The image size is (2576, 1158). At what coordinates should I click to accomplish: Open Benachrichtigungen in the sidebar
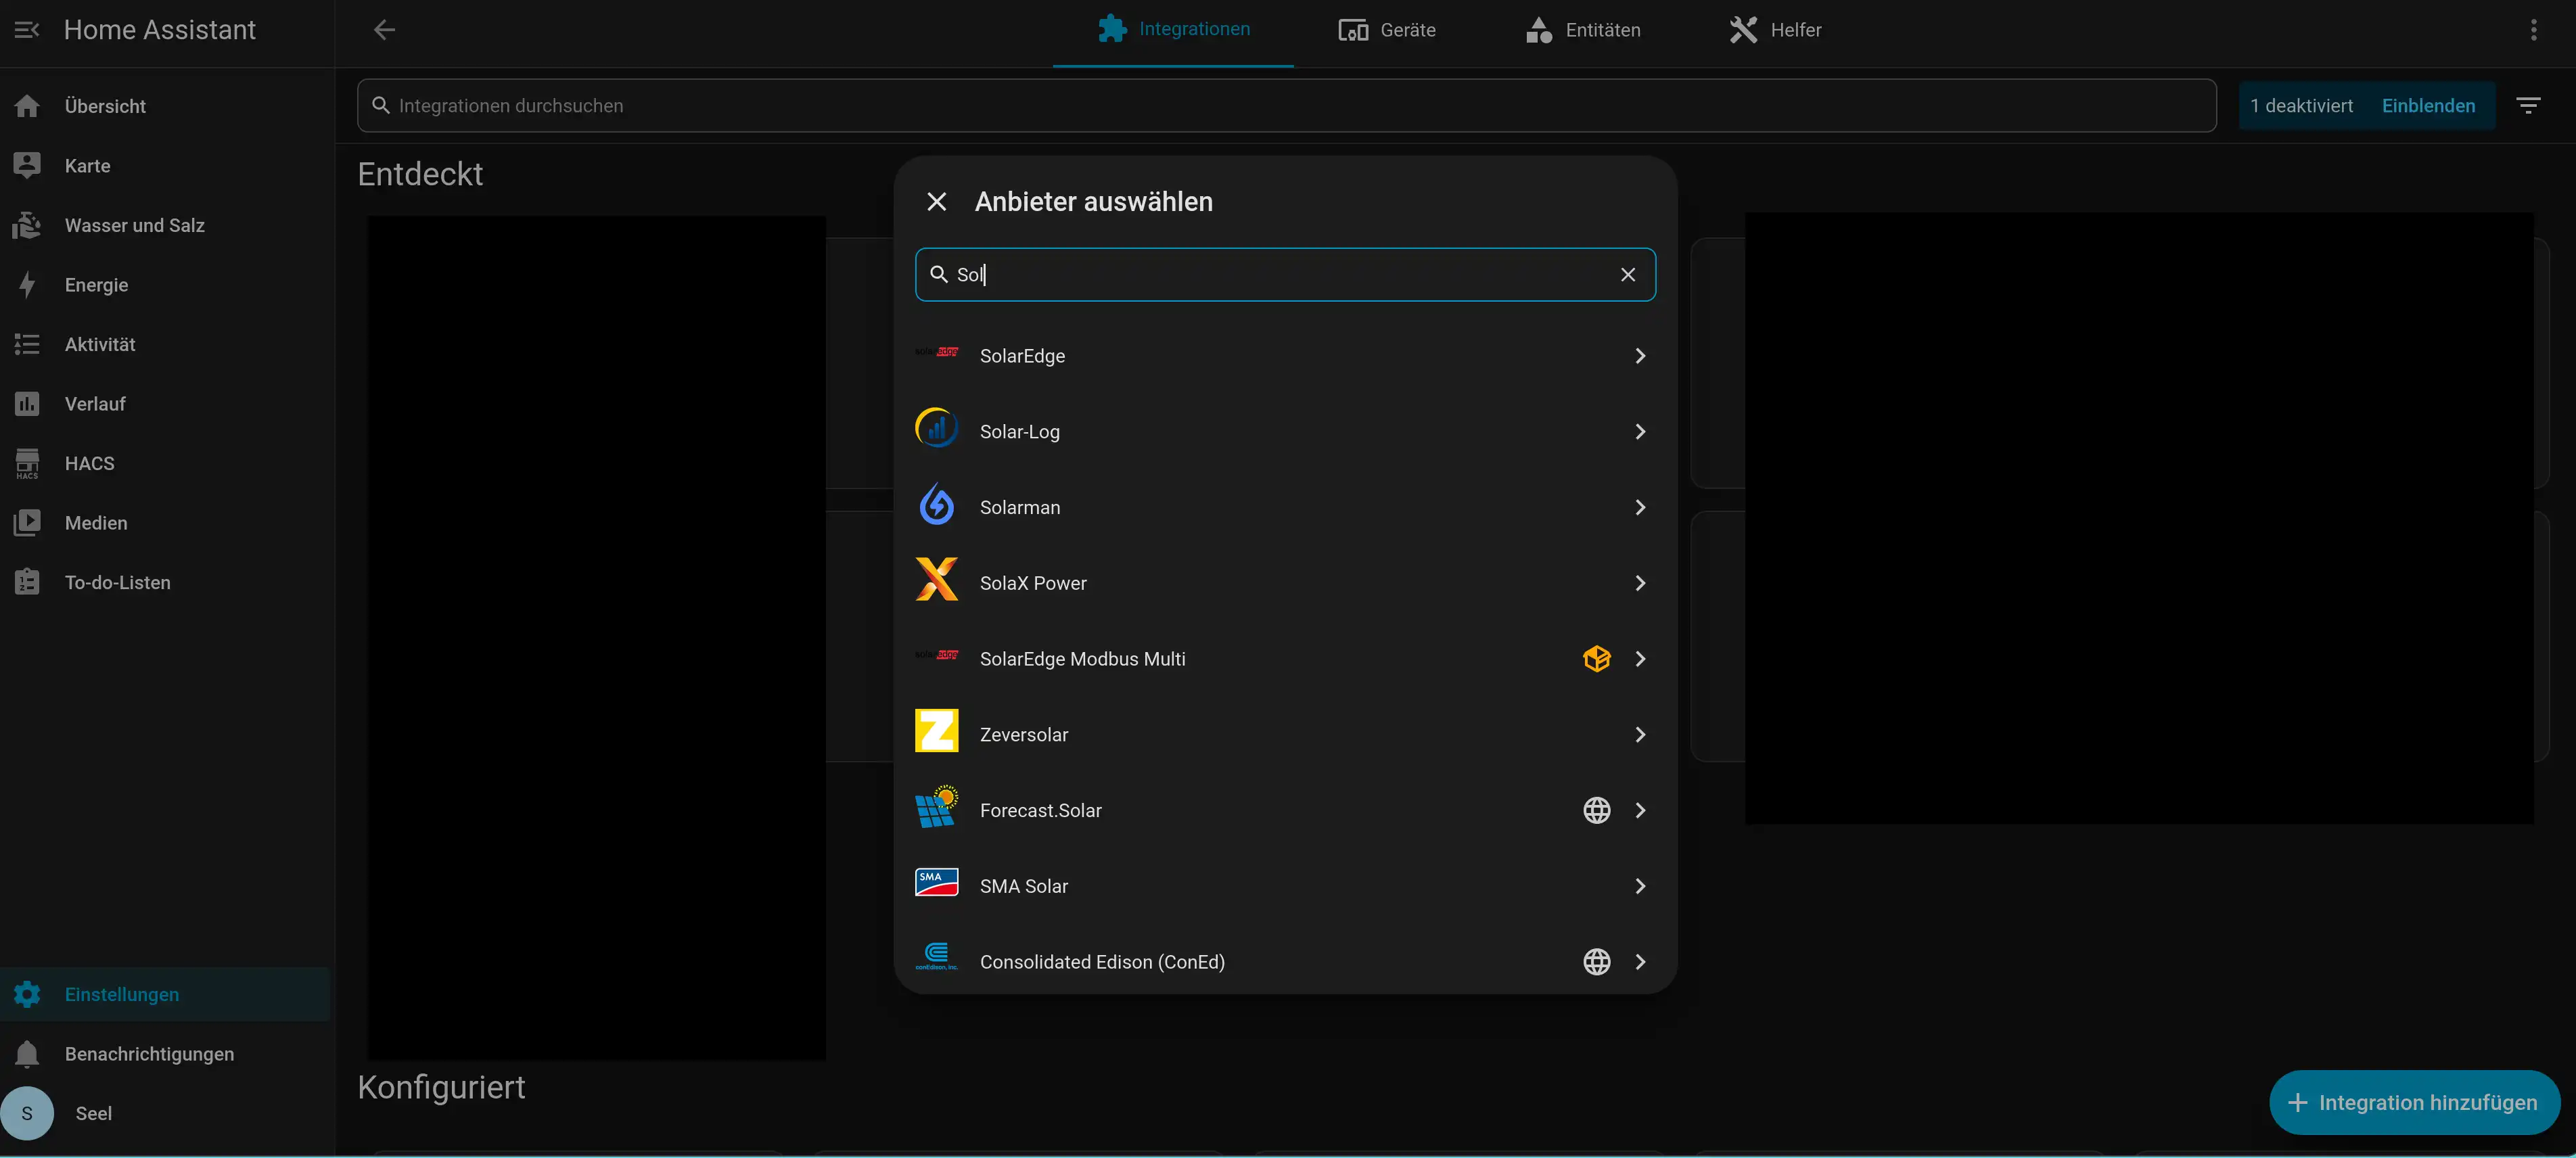[165, 1054]
